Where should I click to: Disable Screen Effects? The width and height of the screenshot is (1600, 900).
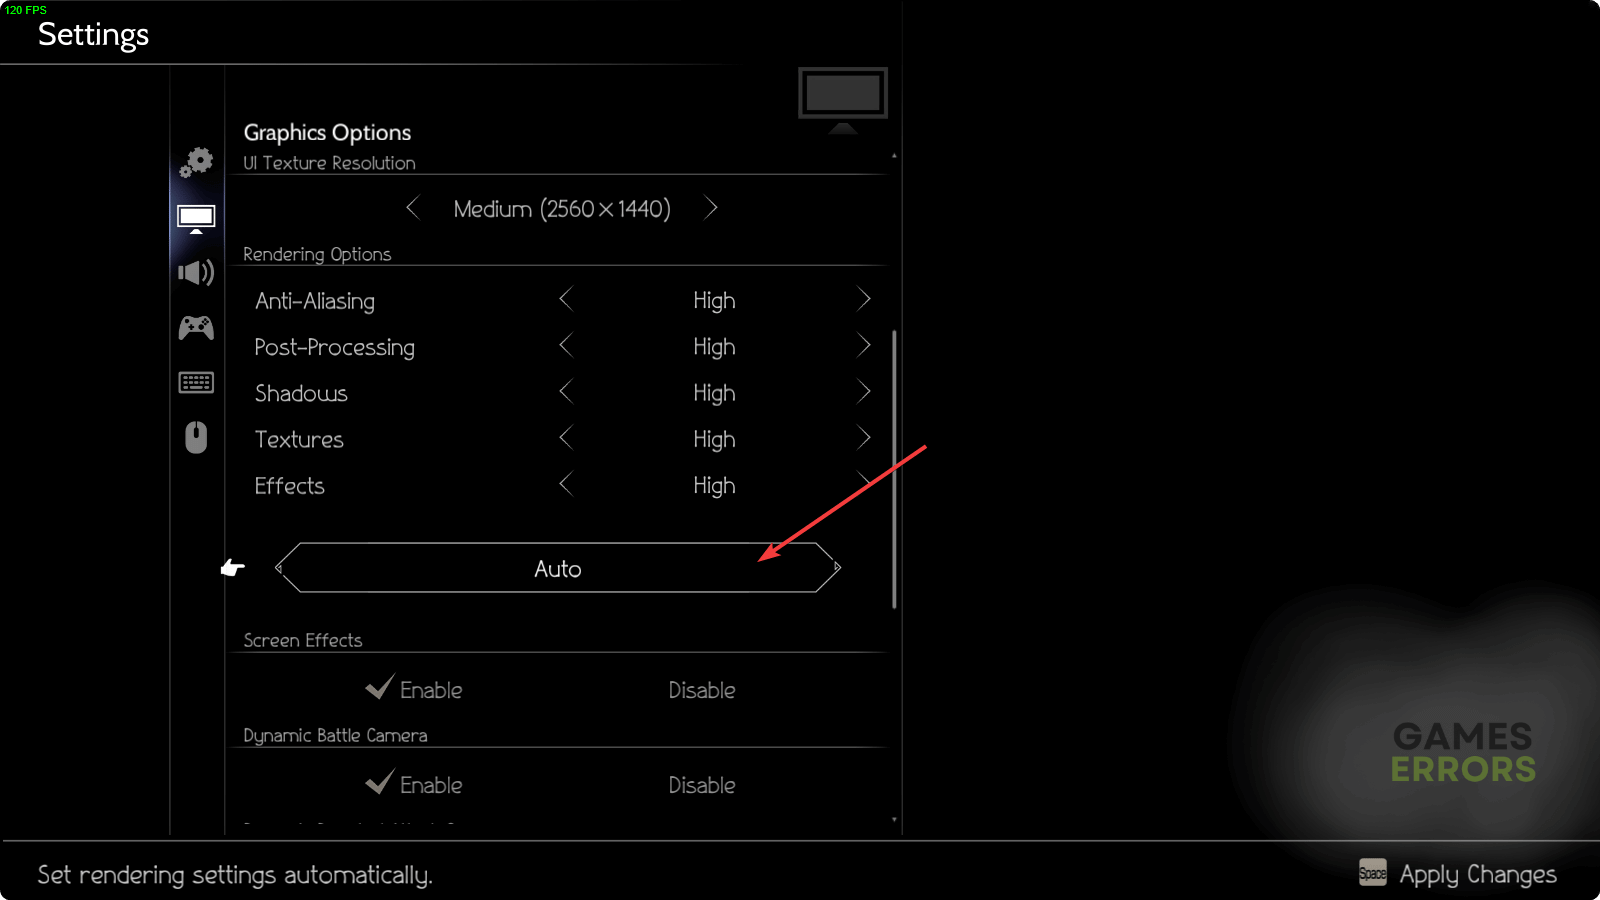[x=702, y=690]
